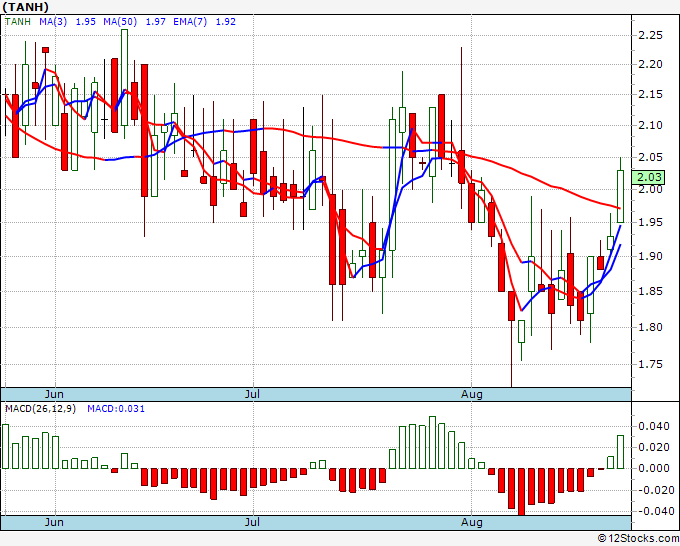Click the 1.95 price axis label
The height and width of the screenshot is (546, 680).
click(x=651, y=222)
